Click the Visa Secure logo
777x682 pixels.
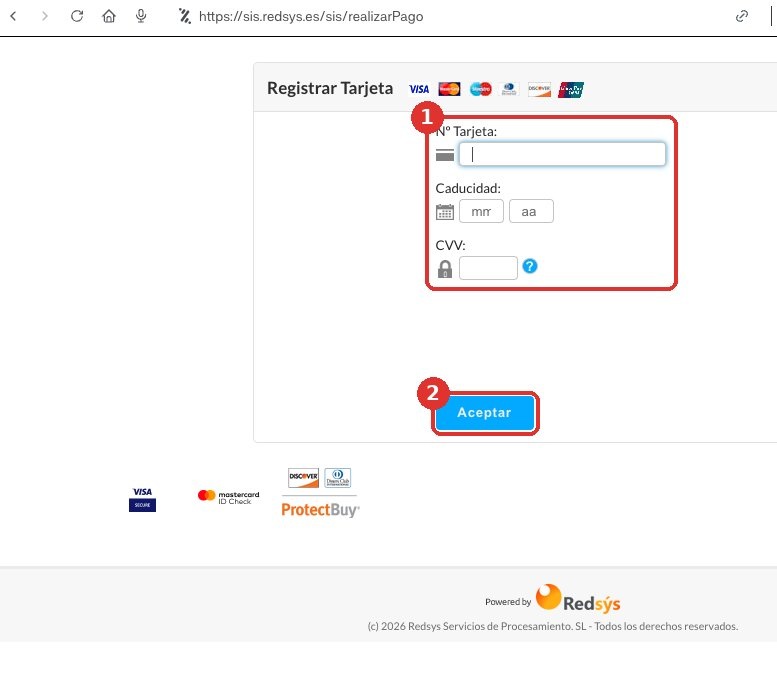(142, 499)
